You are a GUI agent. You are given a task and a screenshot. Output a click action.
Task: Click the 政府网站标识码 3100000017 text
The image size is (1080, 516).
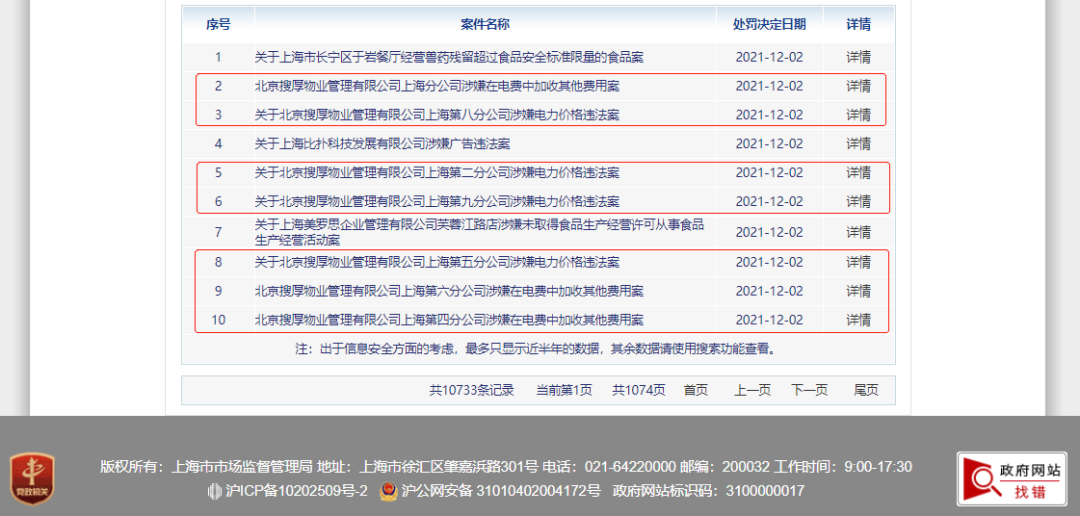708,491
